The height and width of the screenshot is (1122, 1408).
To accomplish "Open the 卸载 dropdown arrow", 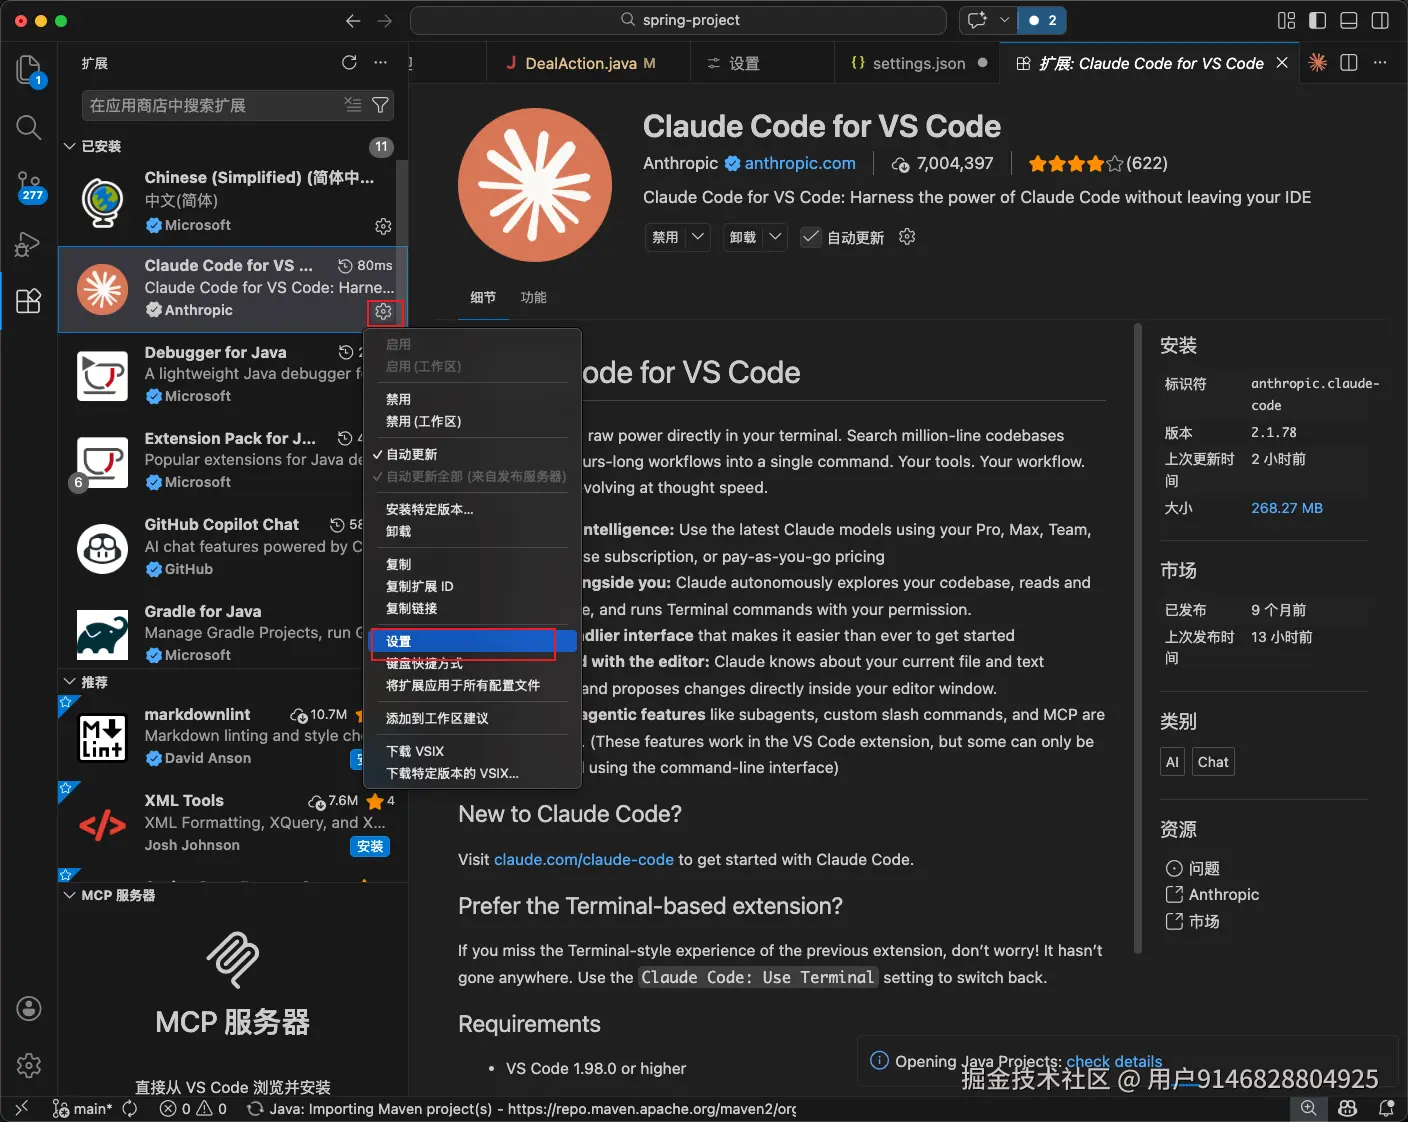I will 773,237.
